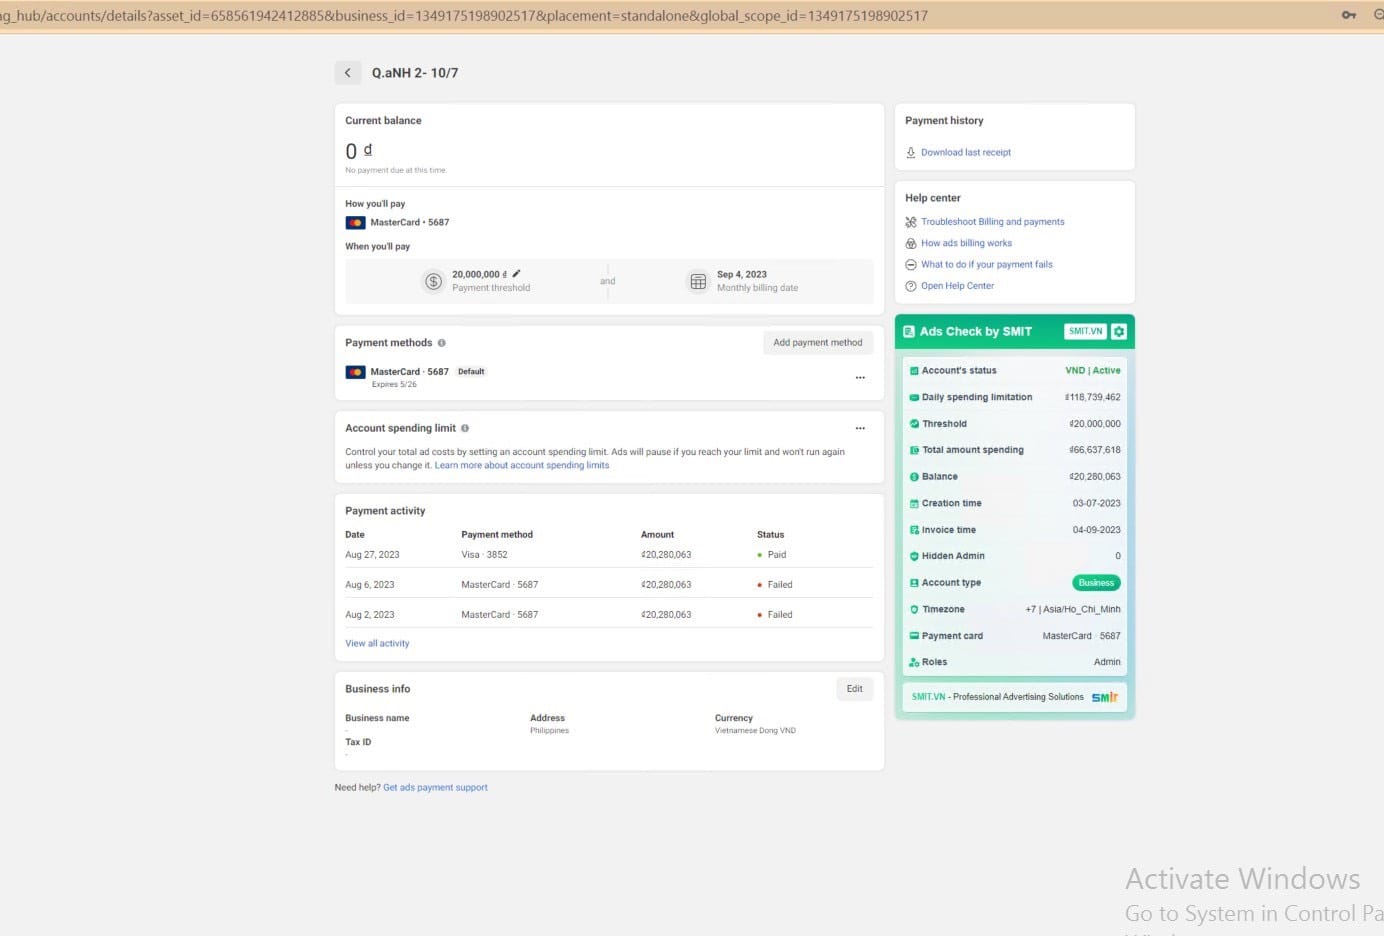
Task: Click View all activity link
Action: point(377,644)
